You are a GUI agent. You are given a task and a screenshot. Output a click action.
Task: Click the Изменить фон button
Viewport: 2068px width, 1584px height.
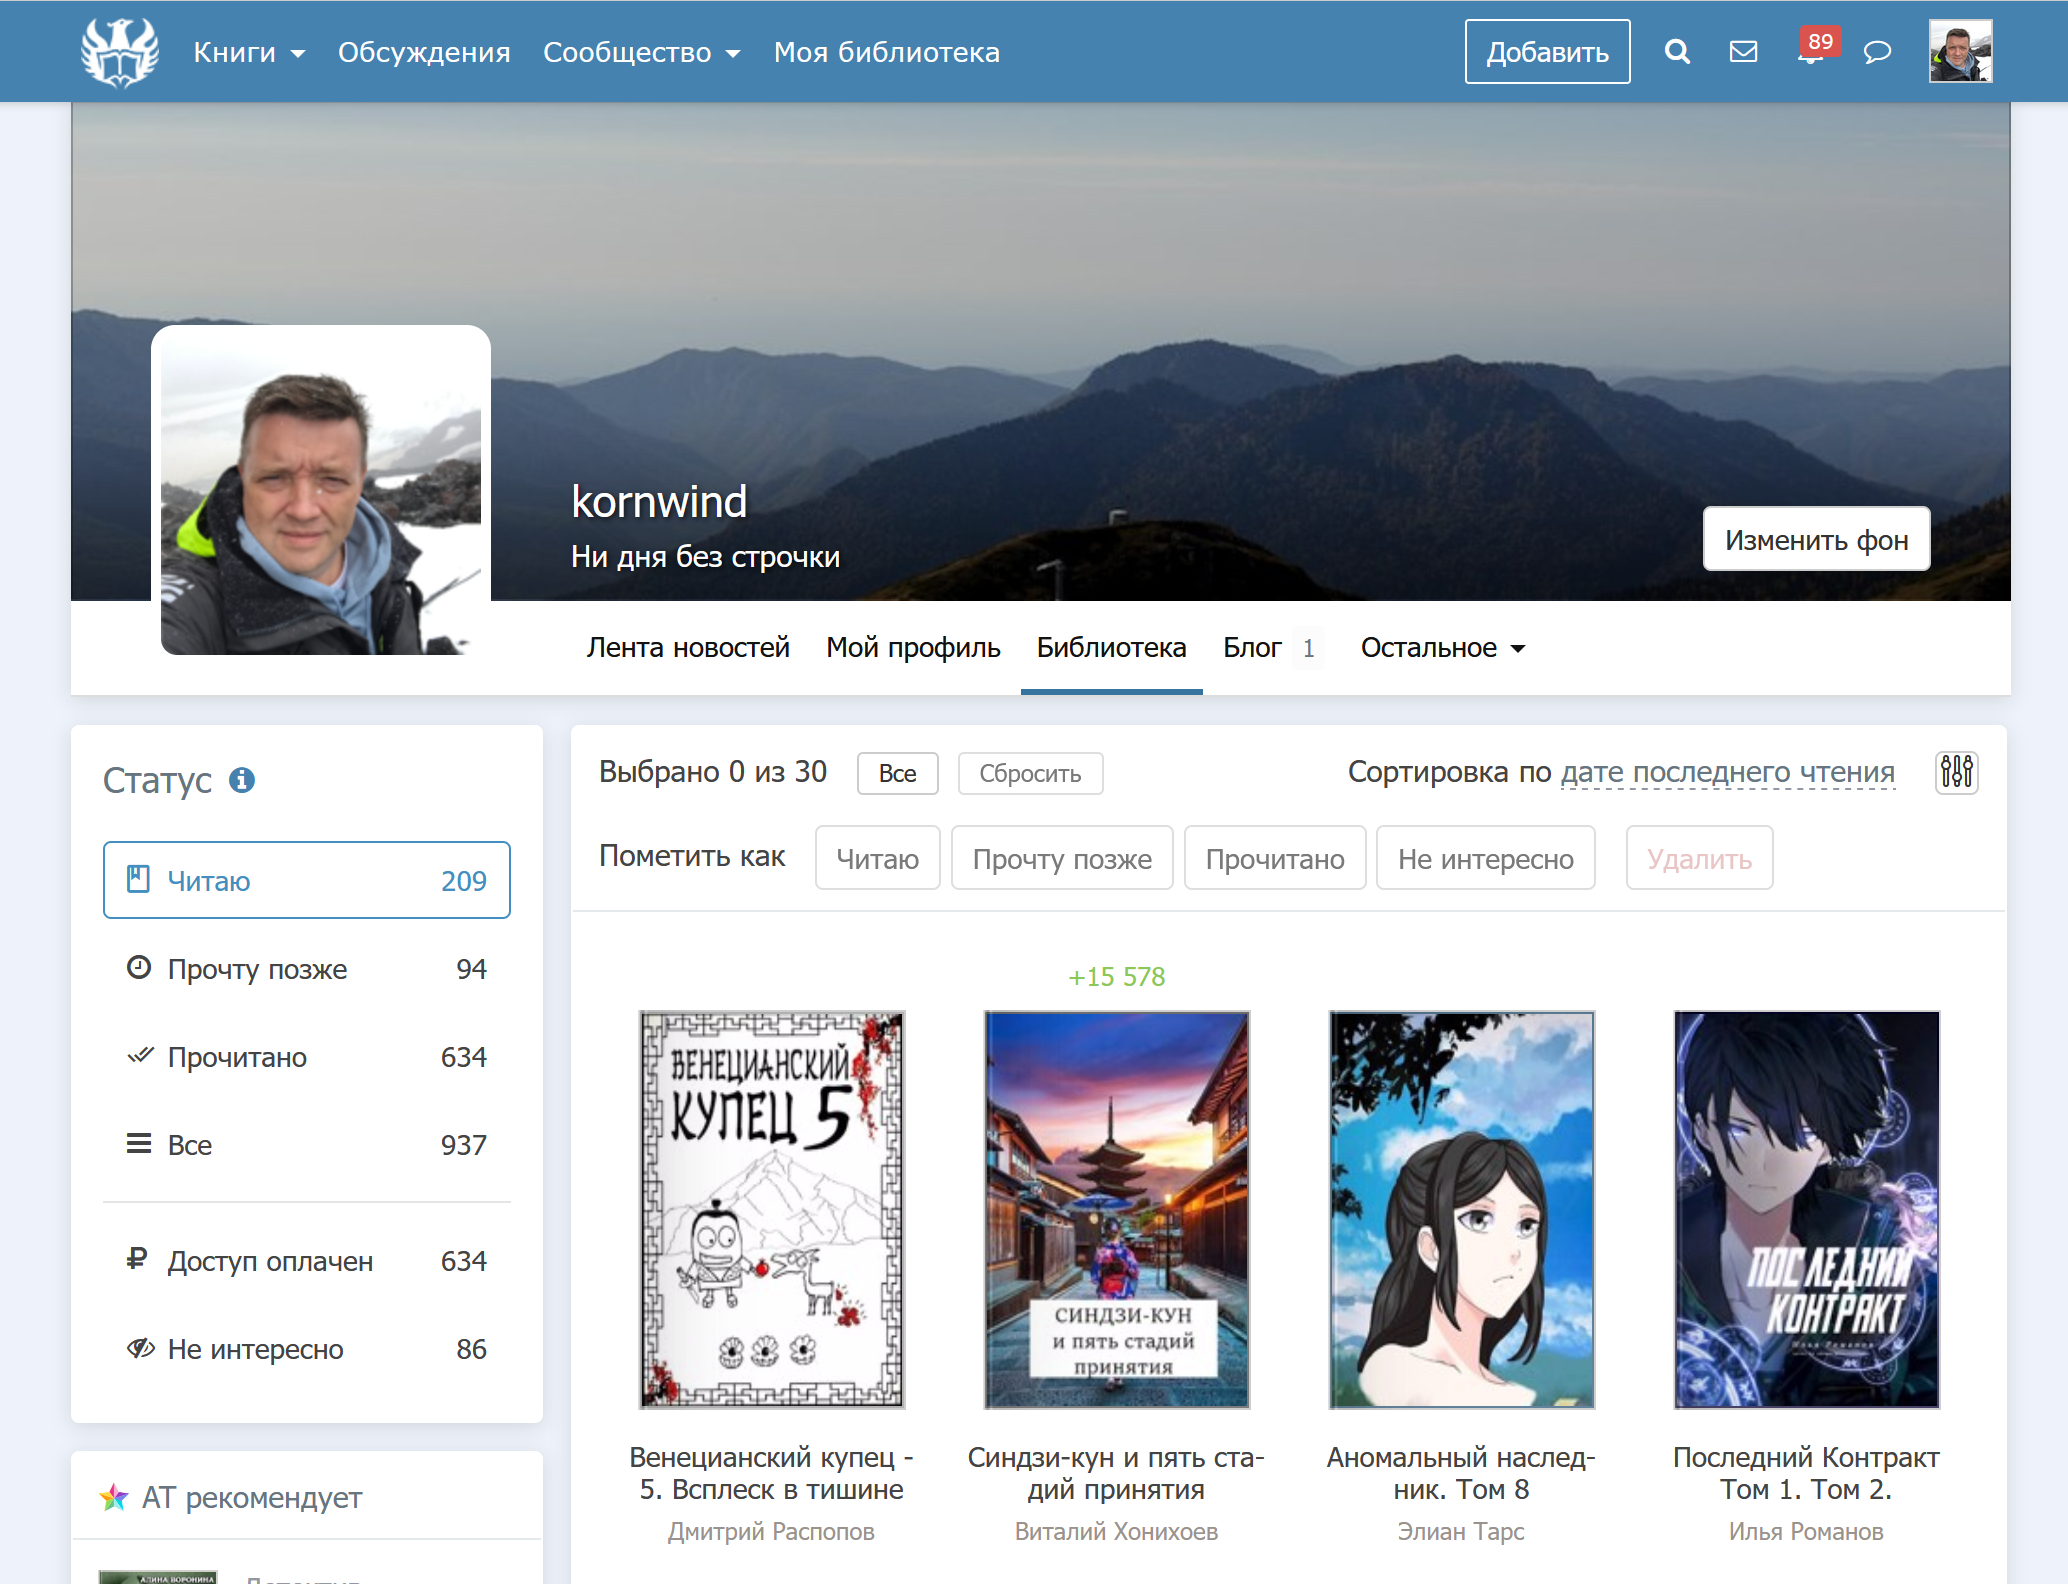point(1816,540)
